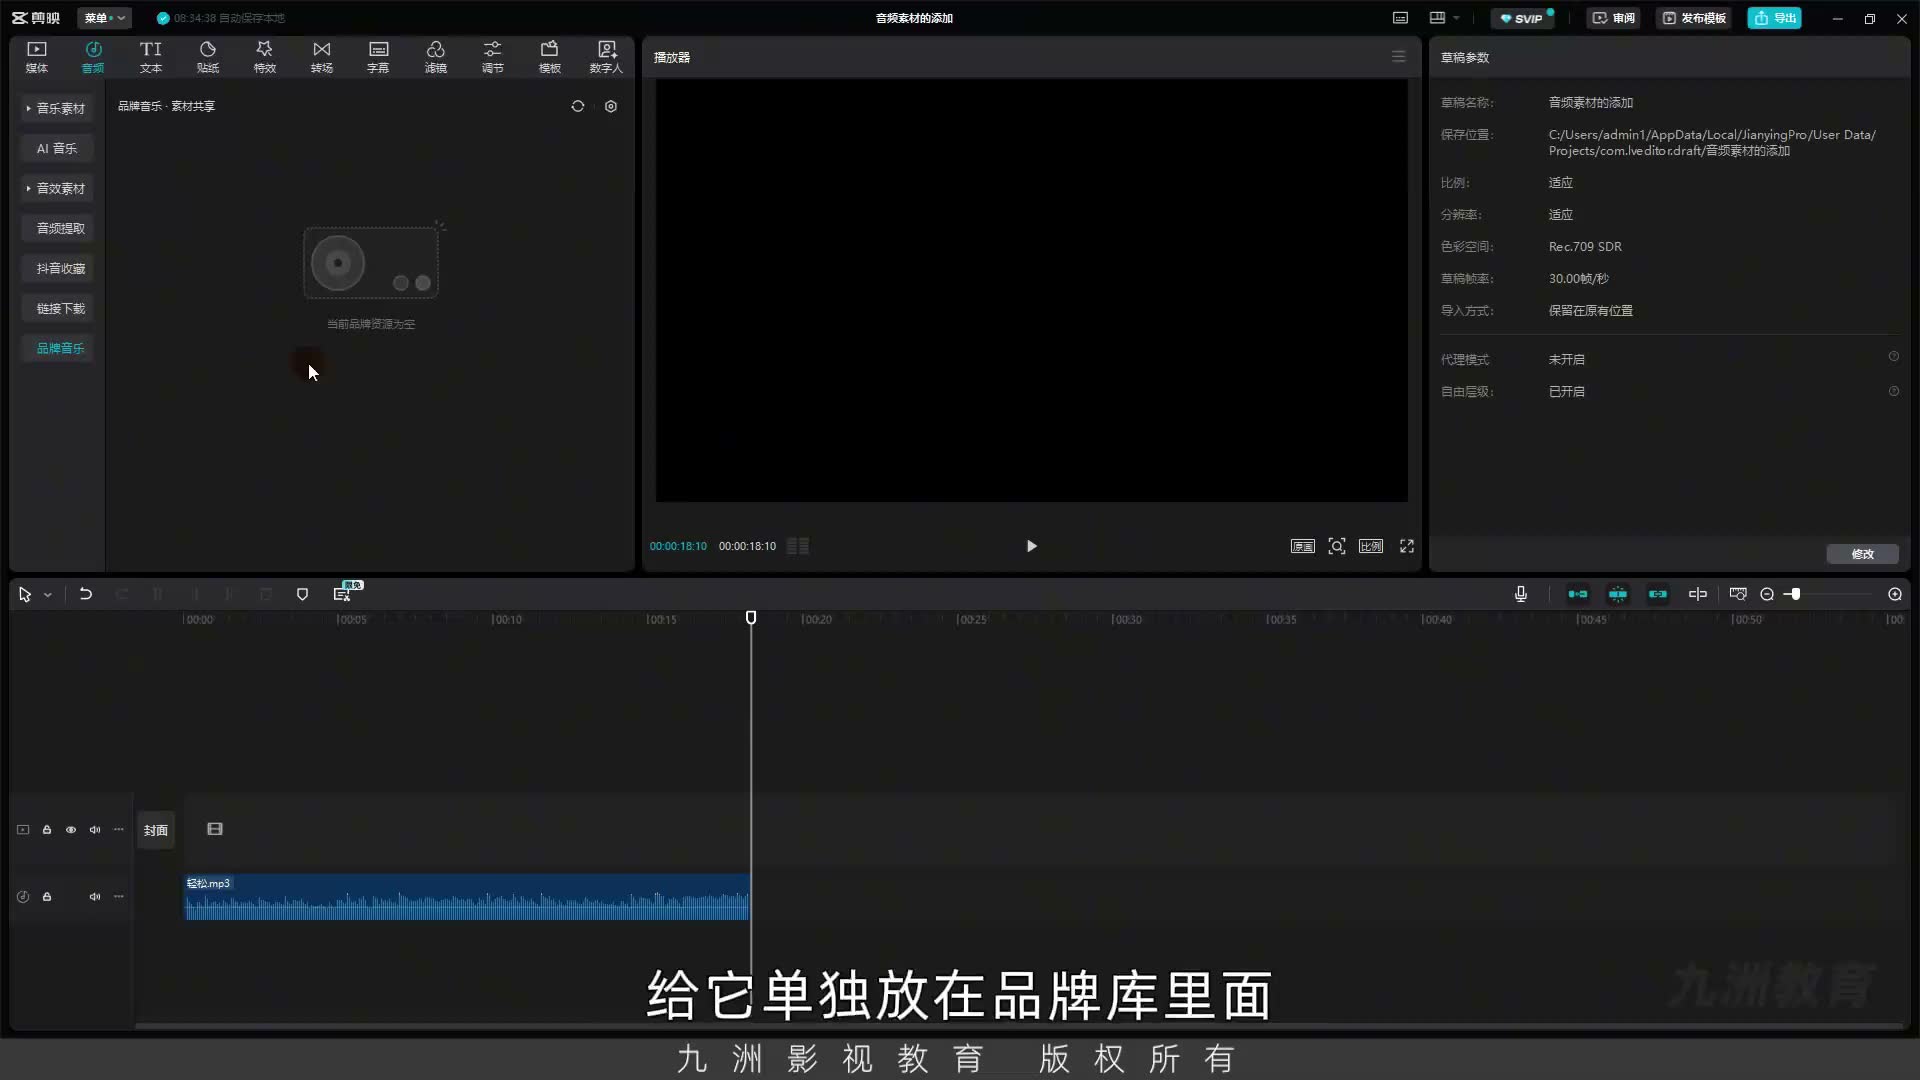Viewport: 1920px width, 1080px height.
Task: Switch to the 转场 tab
Action: click(x=322, y=57)
